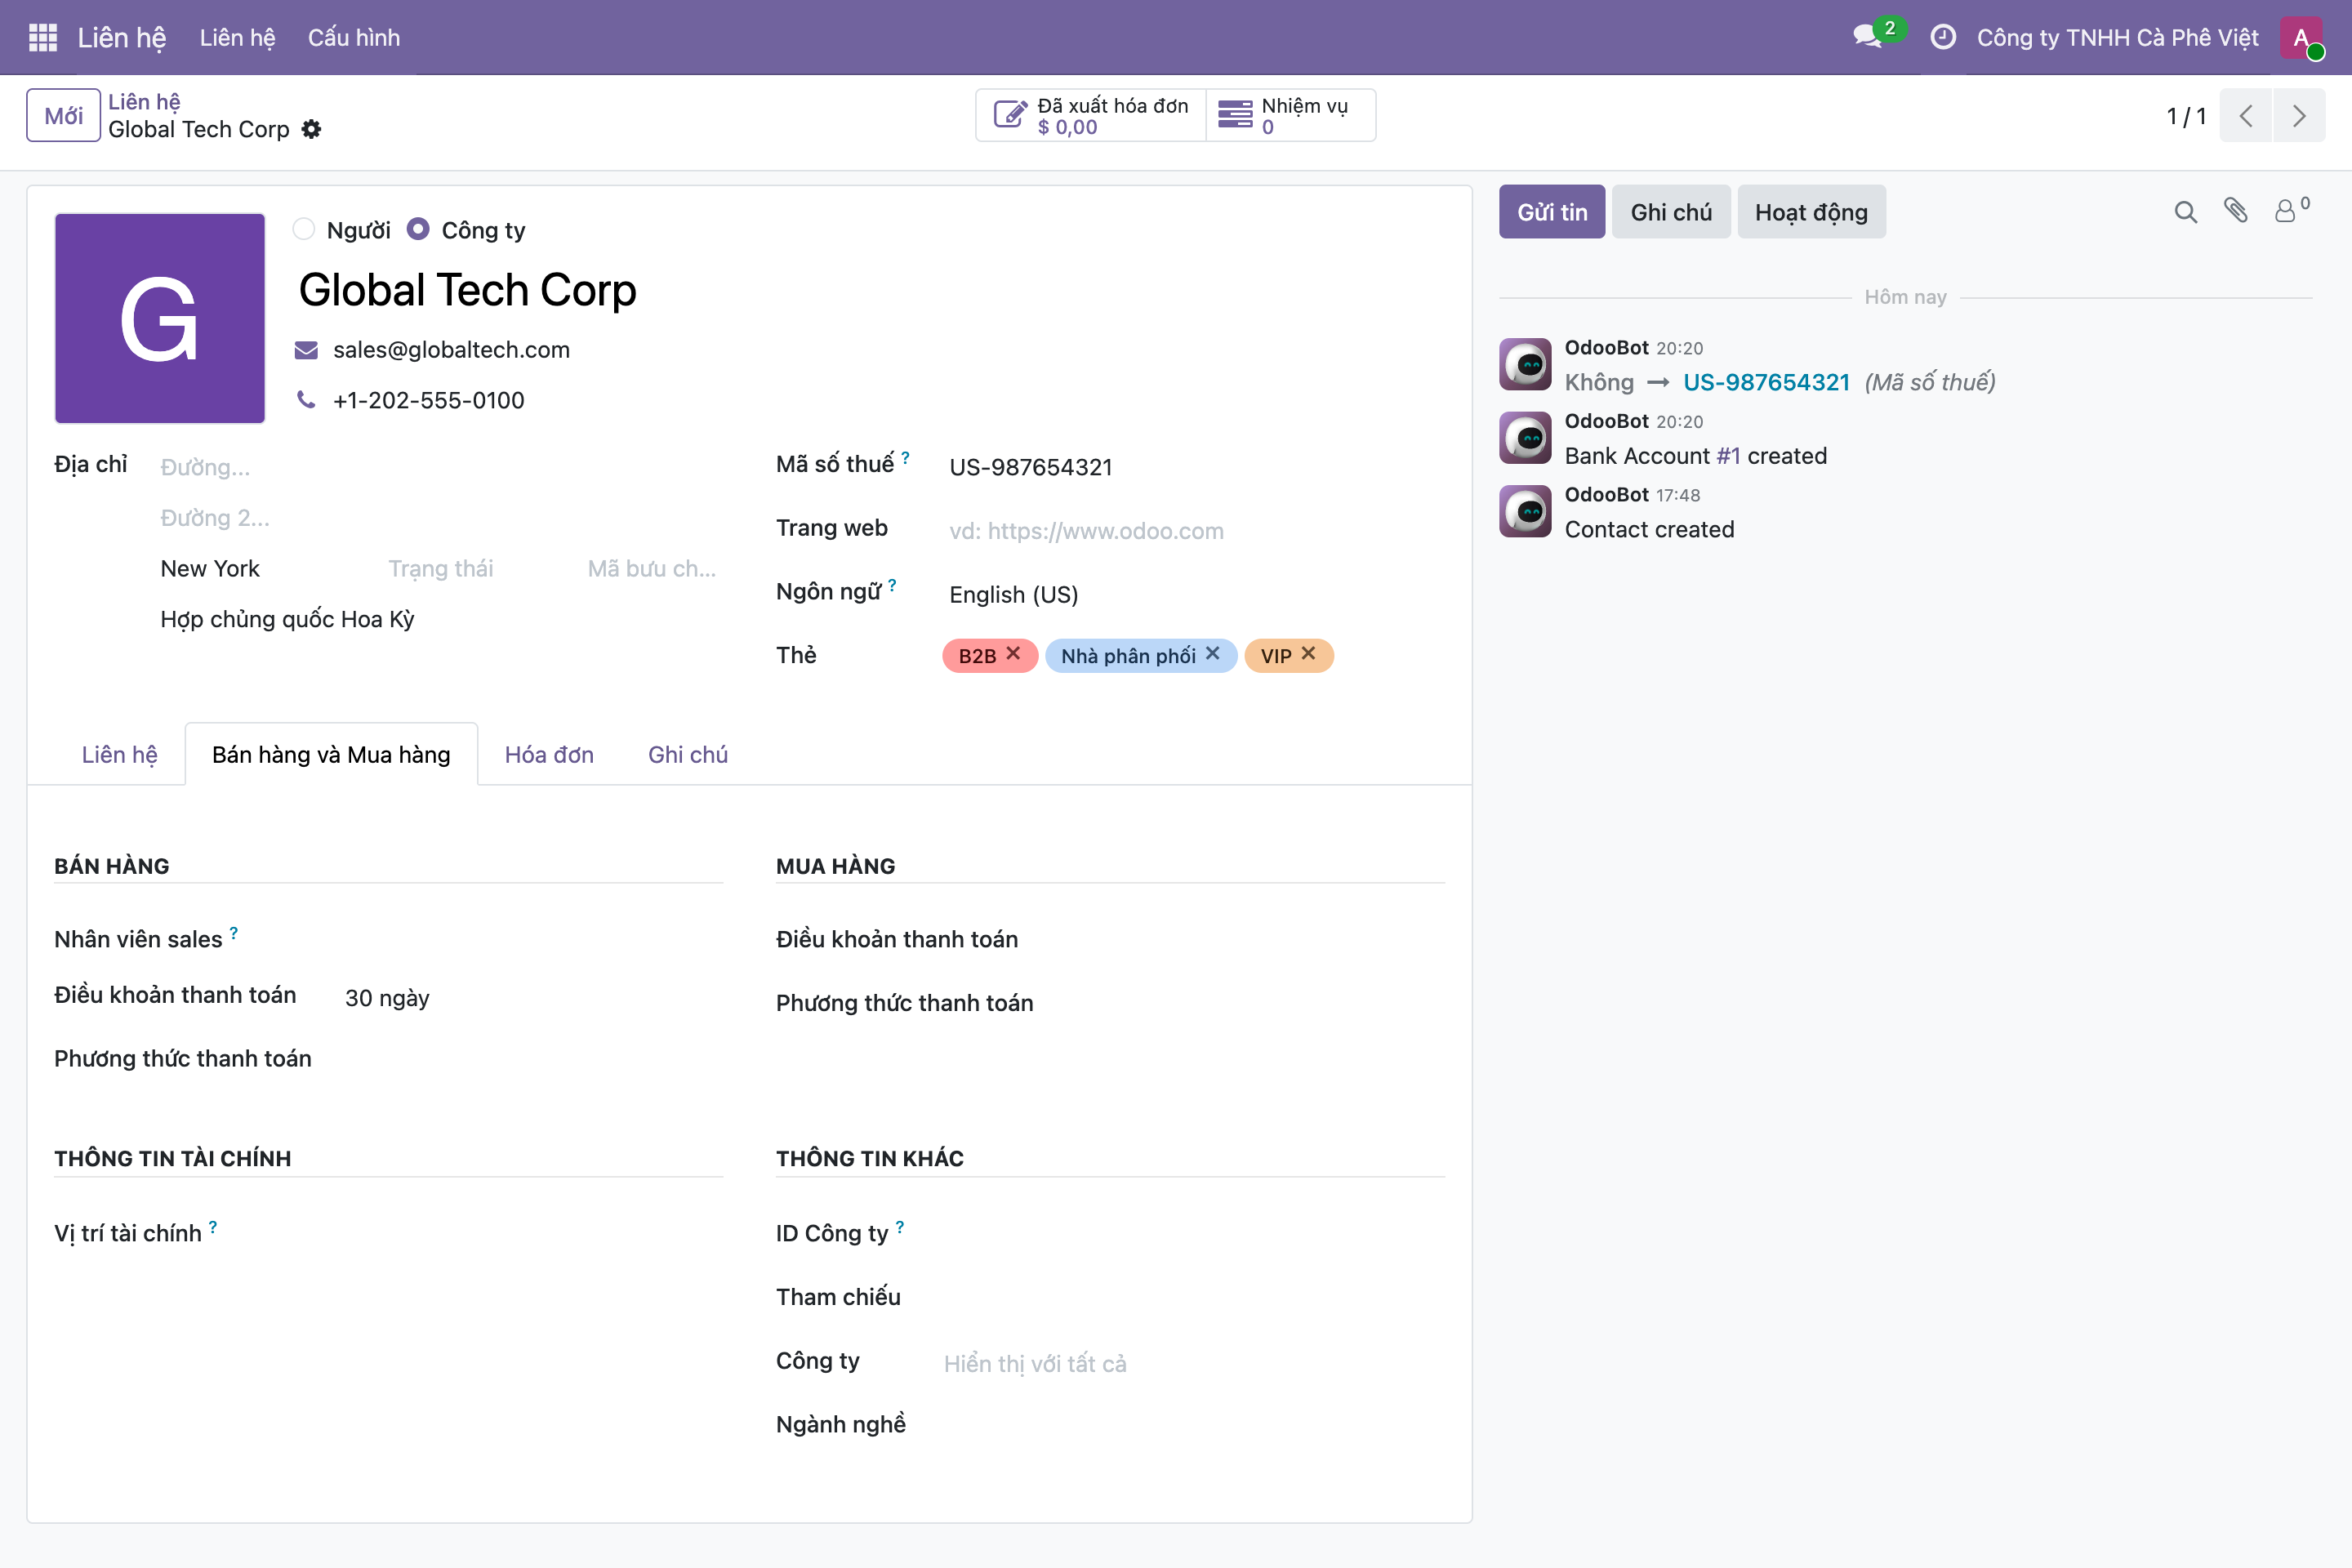Click the Hoạt động button
Screen dimensions: 2352x1568
1811,212
